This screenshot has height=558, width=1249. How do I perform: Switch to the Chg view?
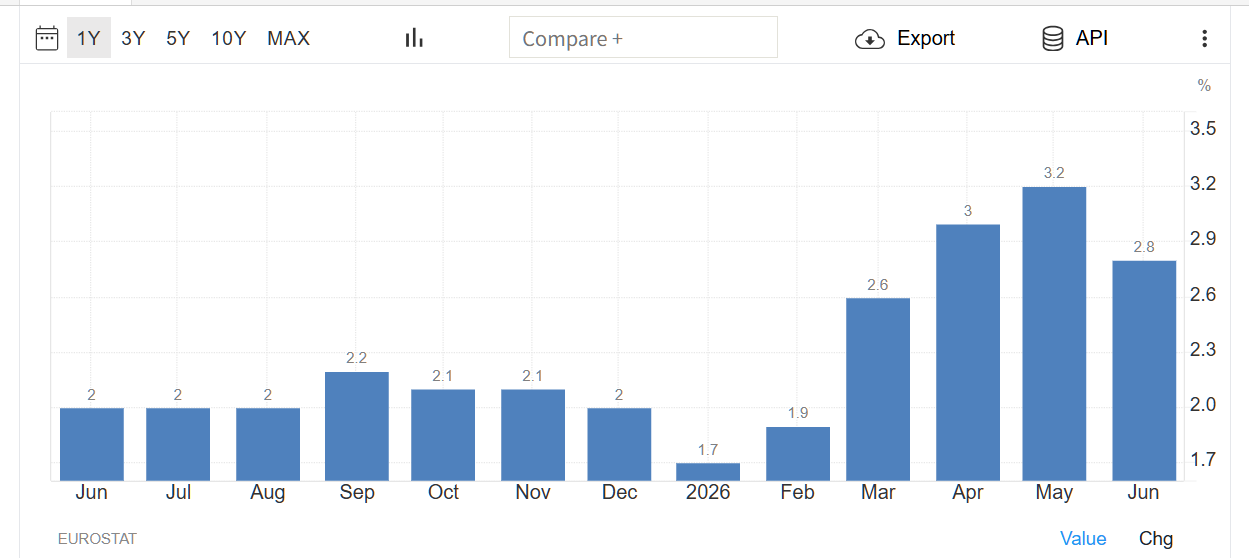pyautogui.click(x=1156, y=538)
